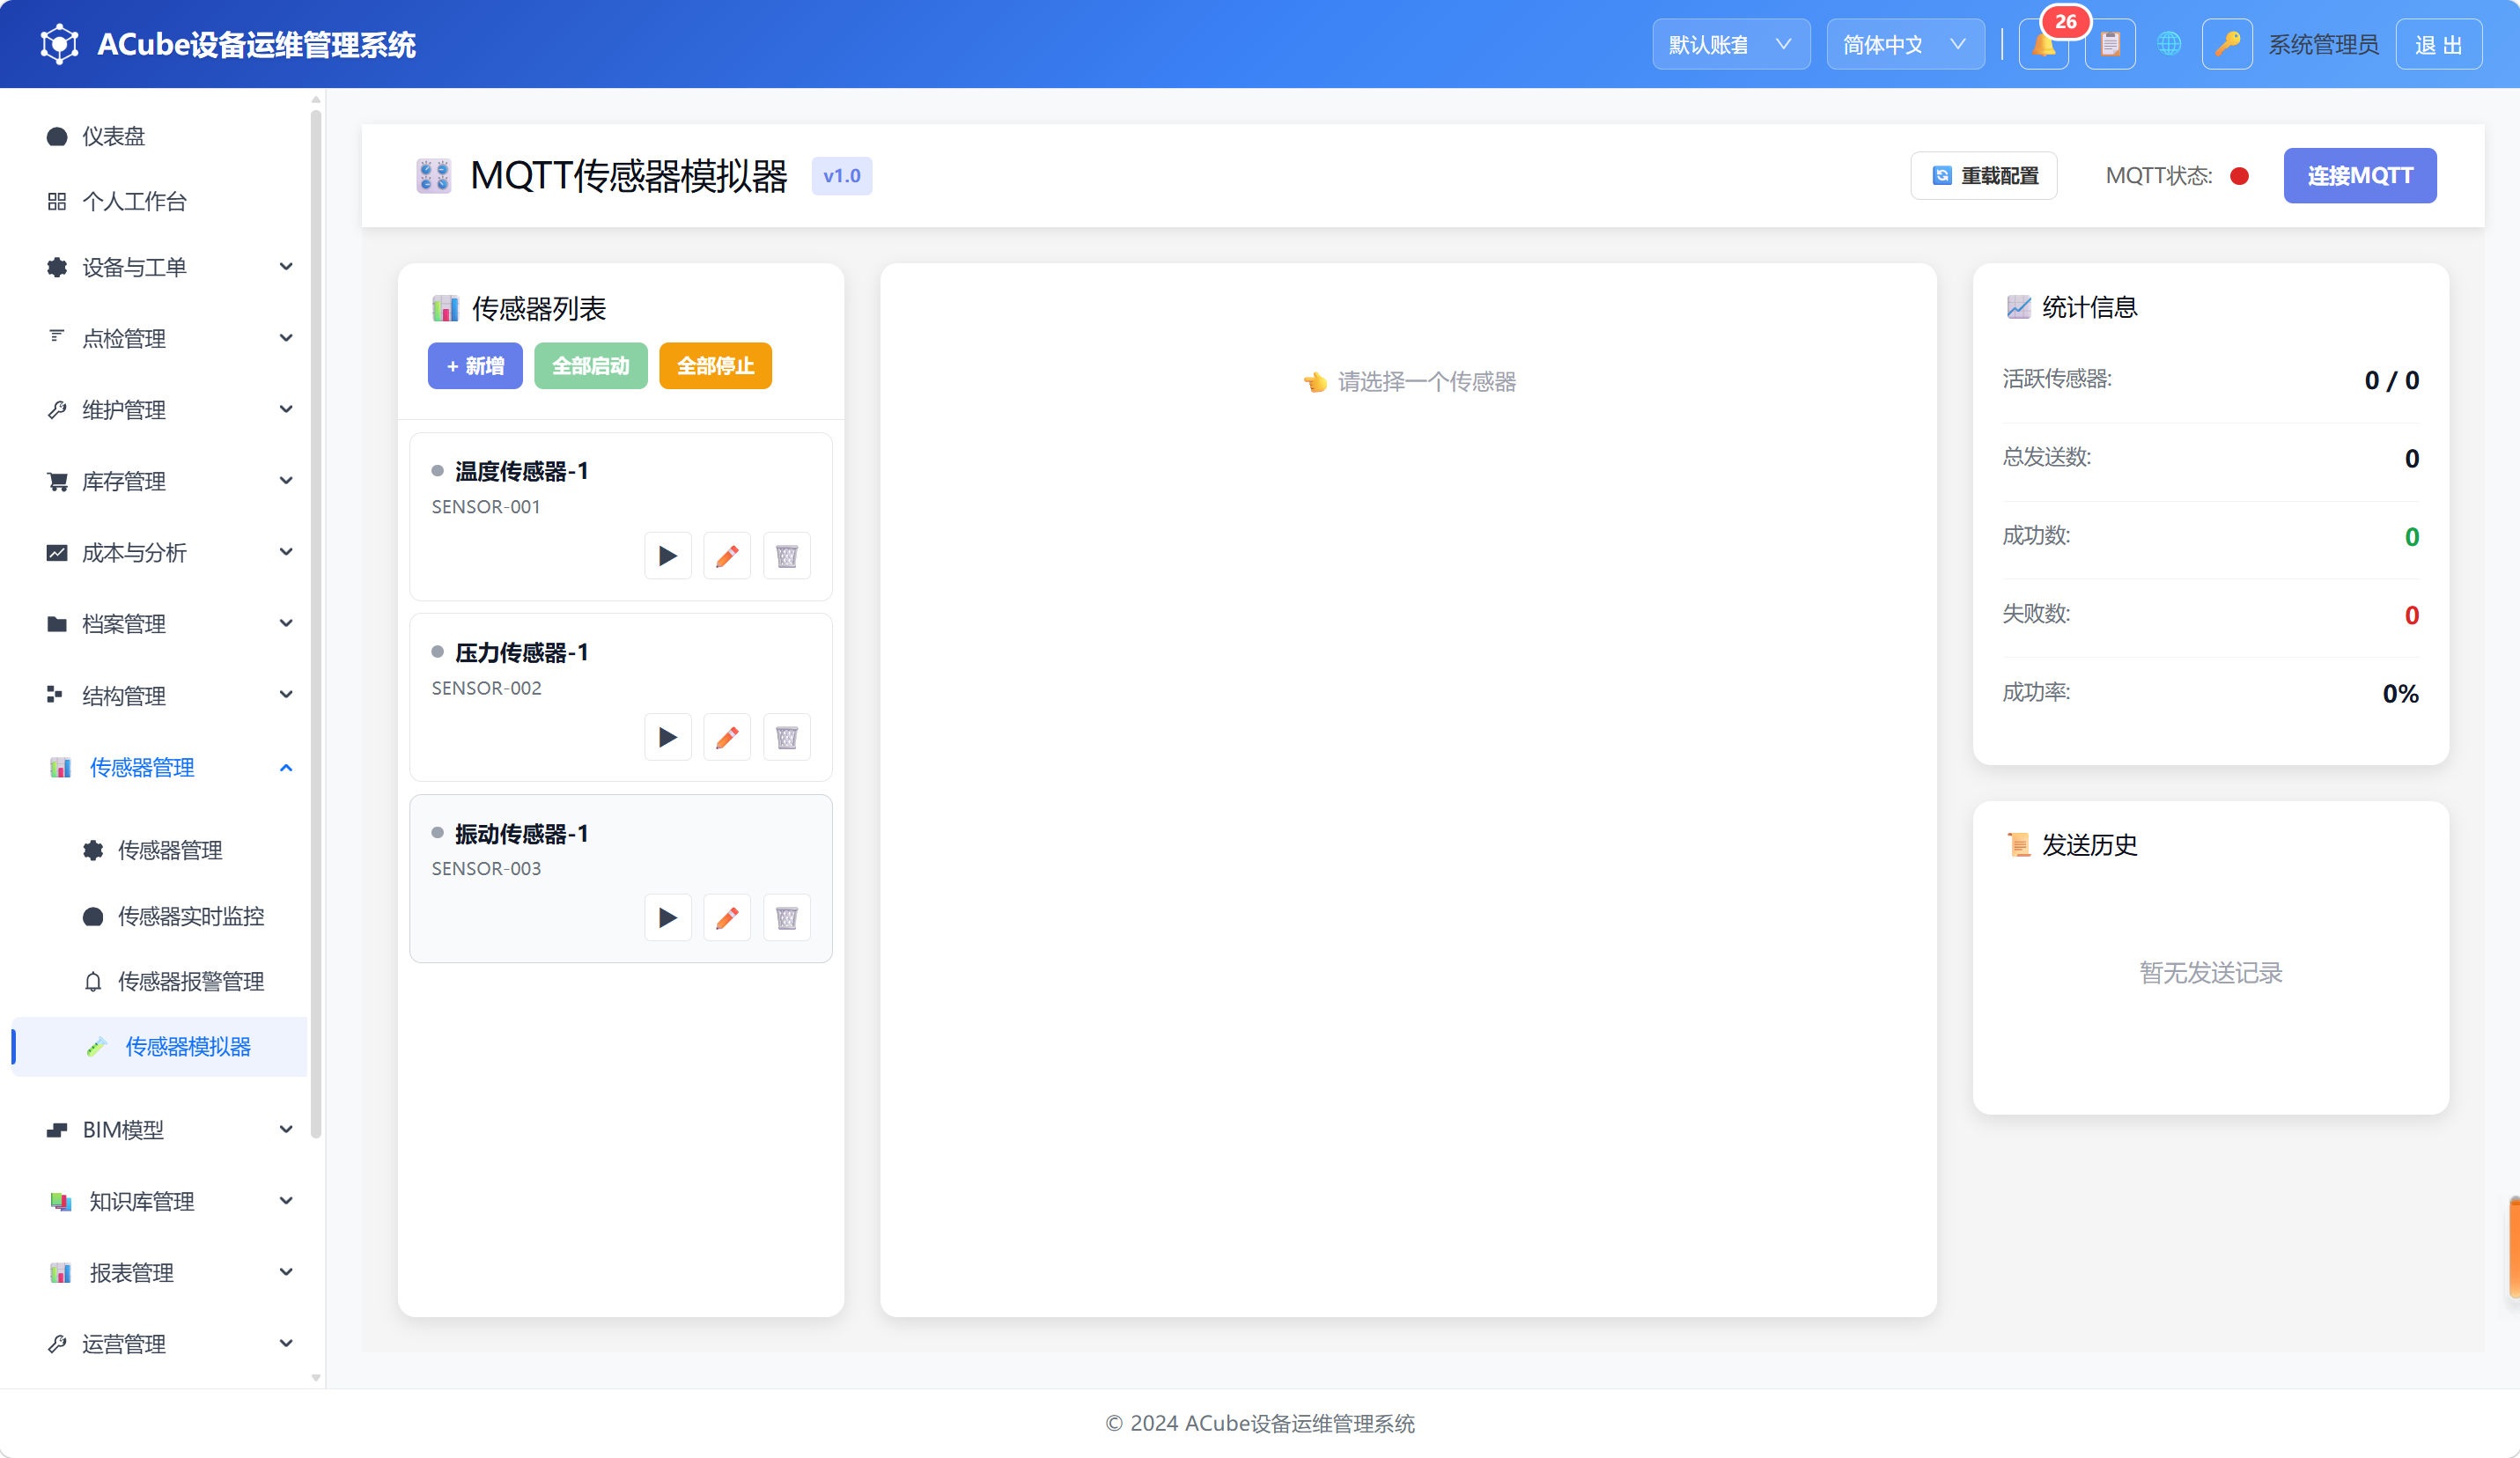Click the 请选择一个传感器 placeholder text

[x=1427, y=382]
